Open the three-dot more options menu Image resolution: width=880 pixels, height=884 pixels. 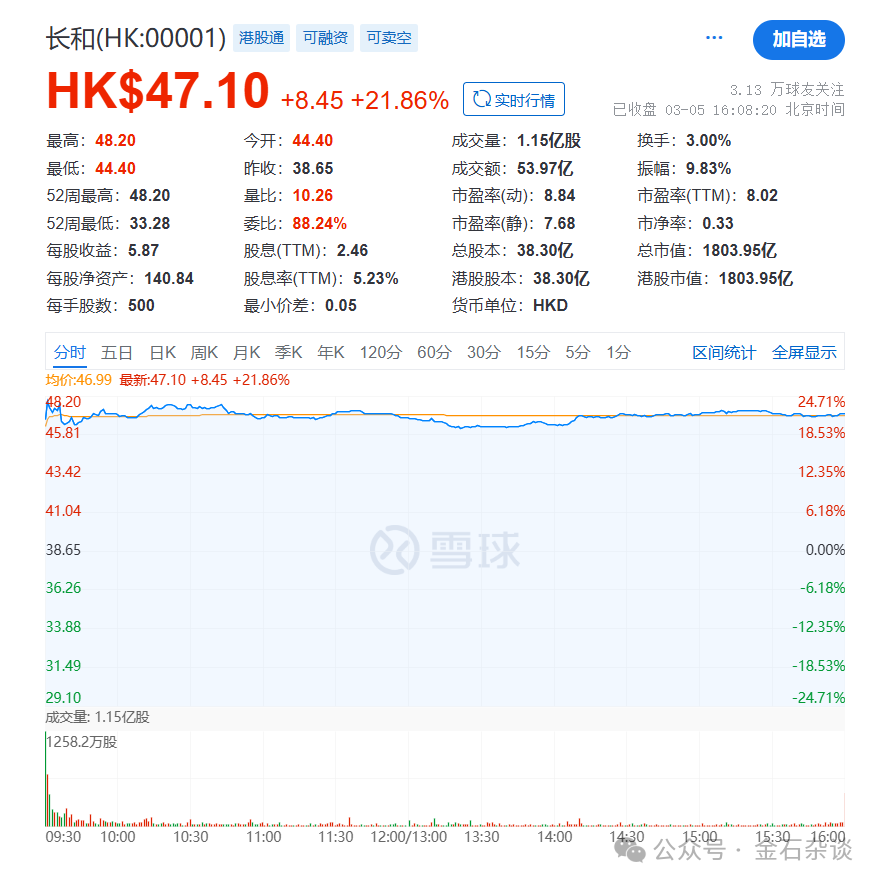[x=714, y=38]
